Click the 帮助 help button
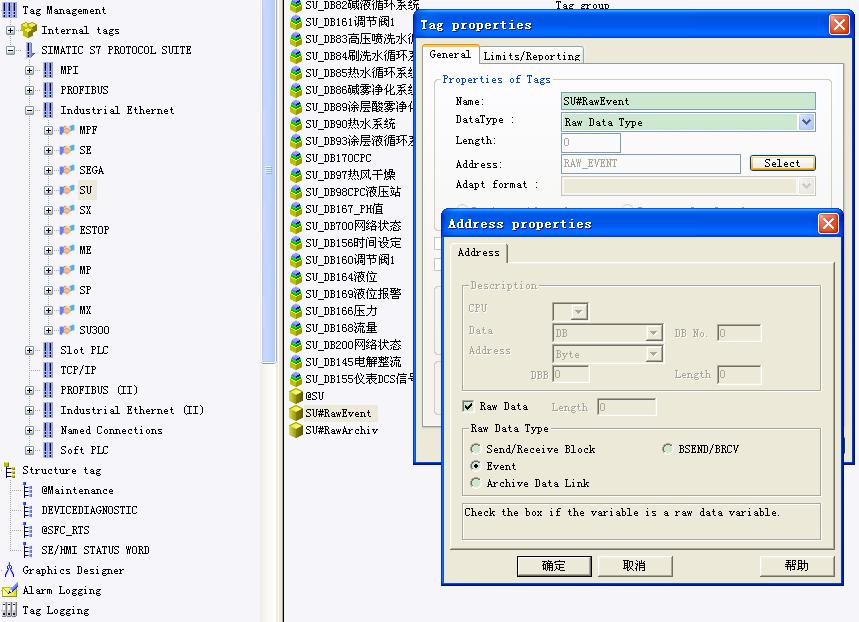 (797, 566)
